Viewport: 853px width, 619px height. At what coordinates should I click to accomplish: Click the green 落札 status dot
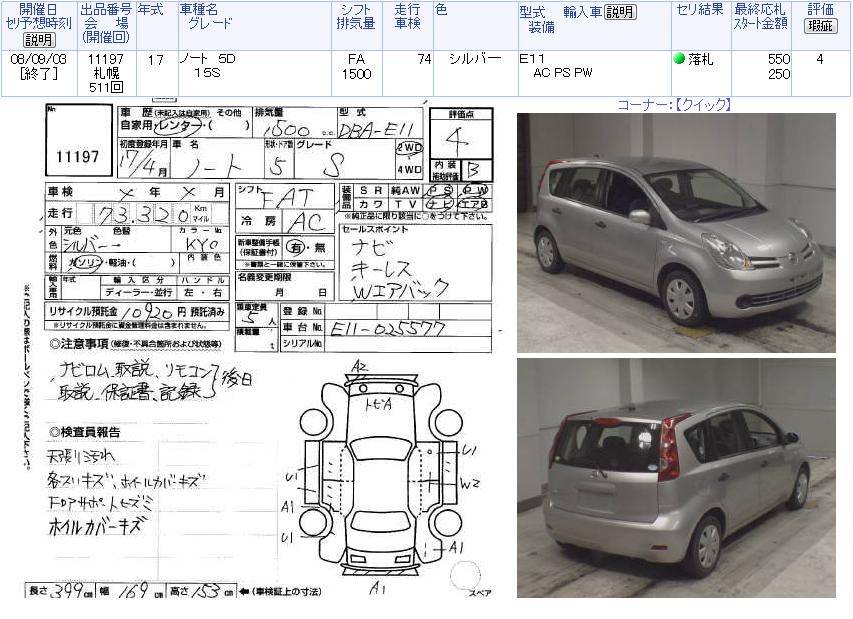[x=679, y=58]
